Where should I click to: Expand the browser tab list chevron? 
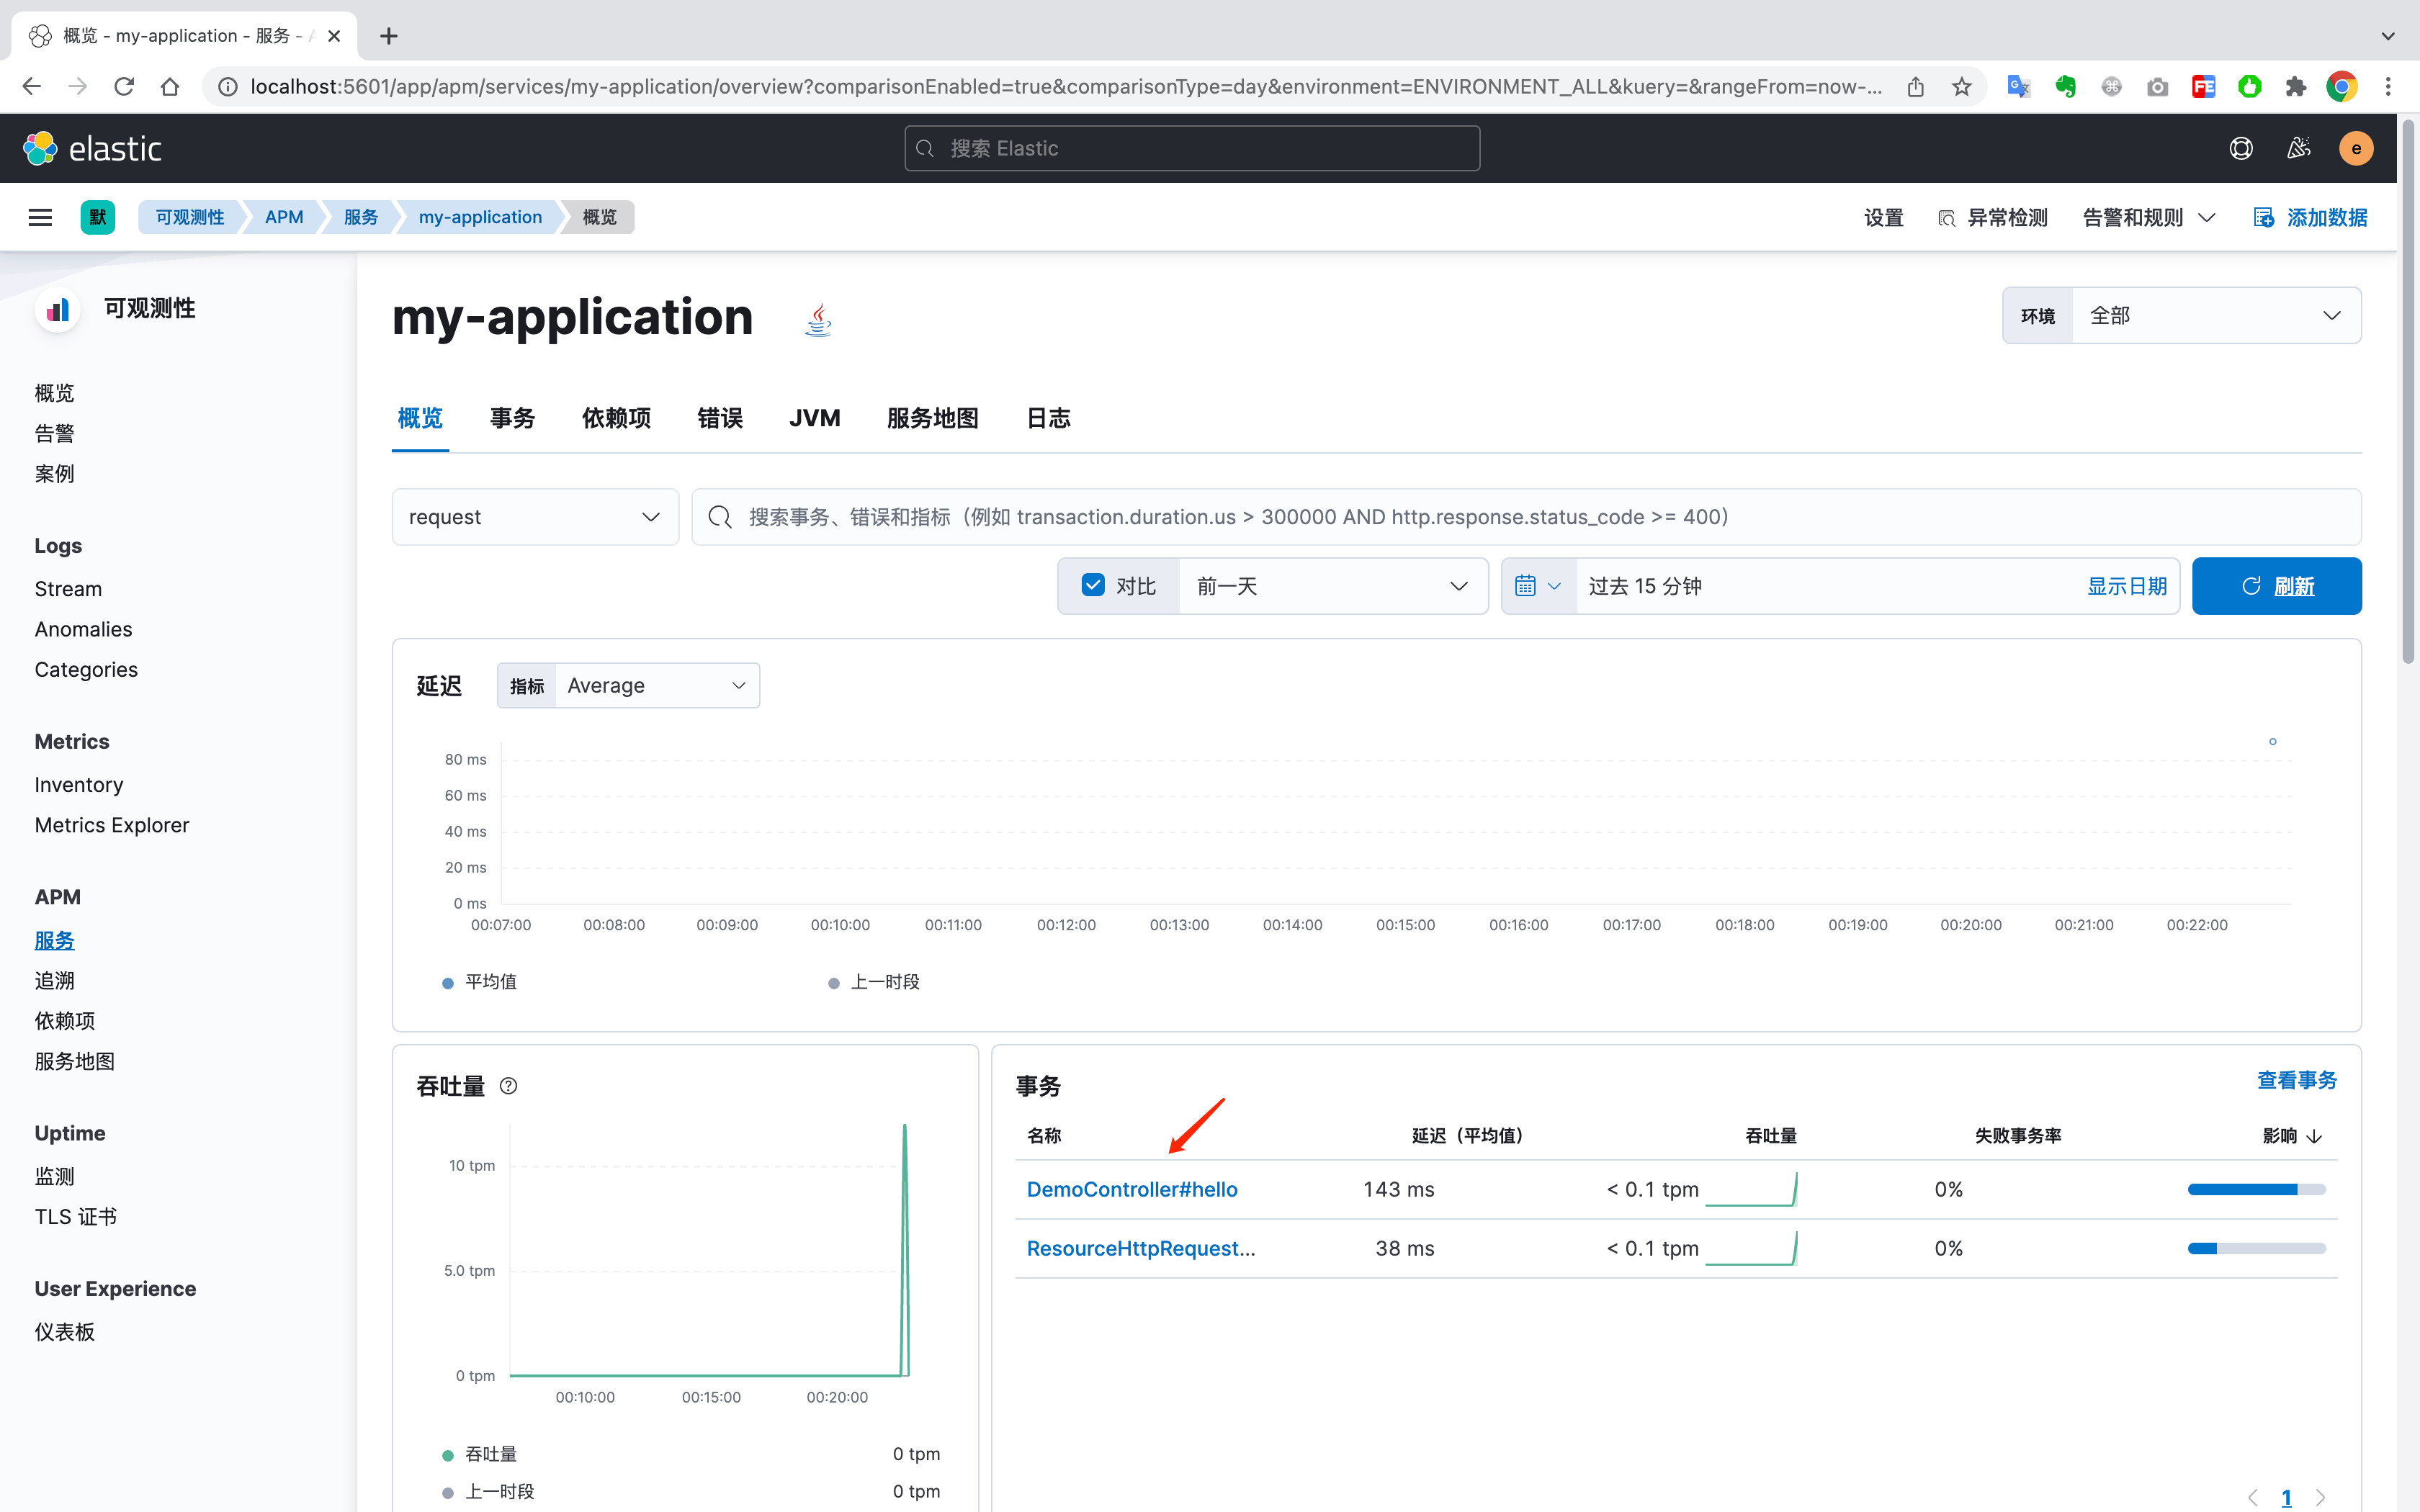click(2388, 36)
